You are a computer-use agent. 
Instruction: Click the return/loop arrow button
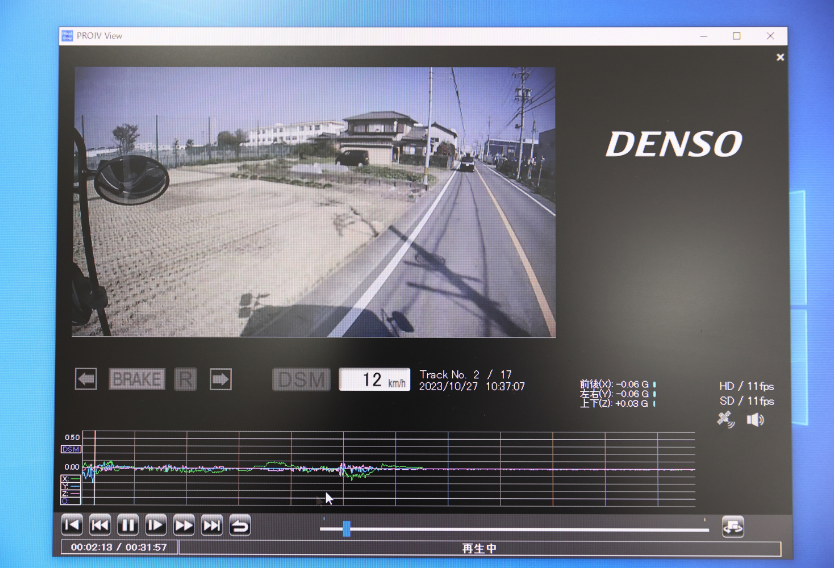(x=240, y=525)
